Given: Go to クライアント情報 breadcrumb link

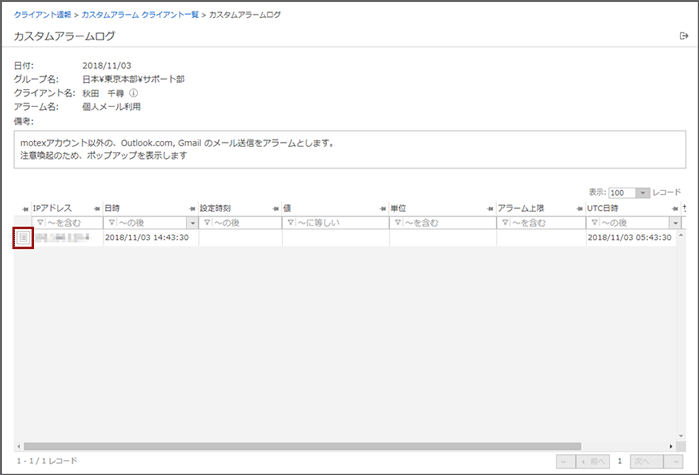Looking at the screenshot, I should [x=42, y=15].
